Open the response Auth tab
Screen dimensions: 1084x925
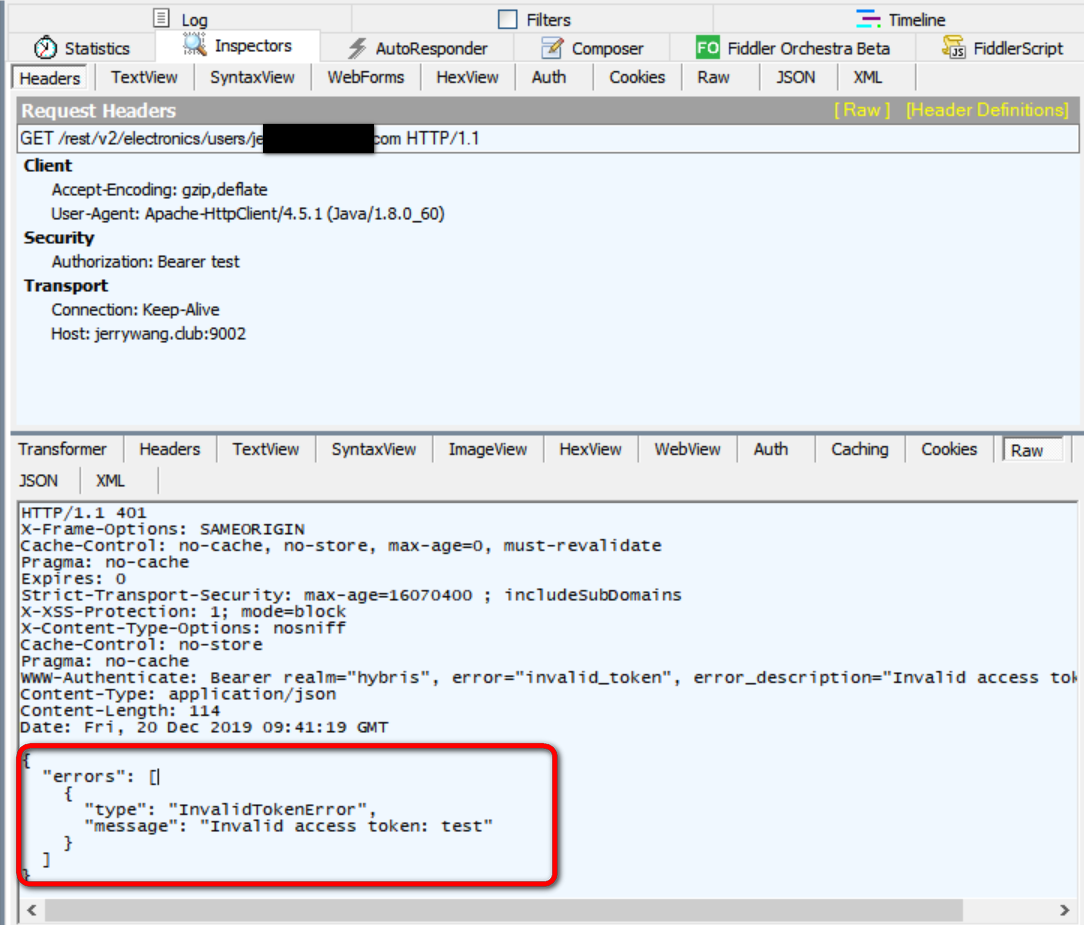tap(771, 449)
